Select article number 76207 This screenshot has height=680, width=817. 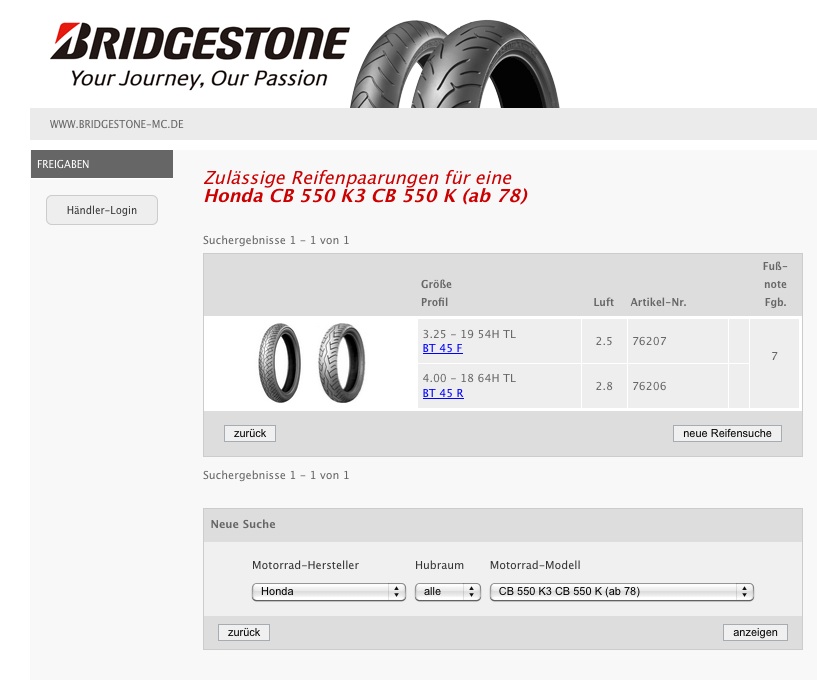[x=649, y=341]
